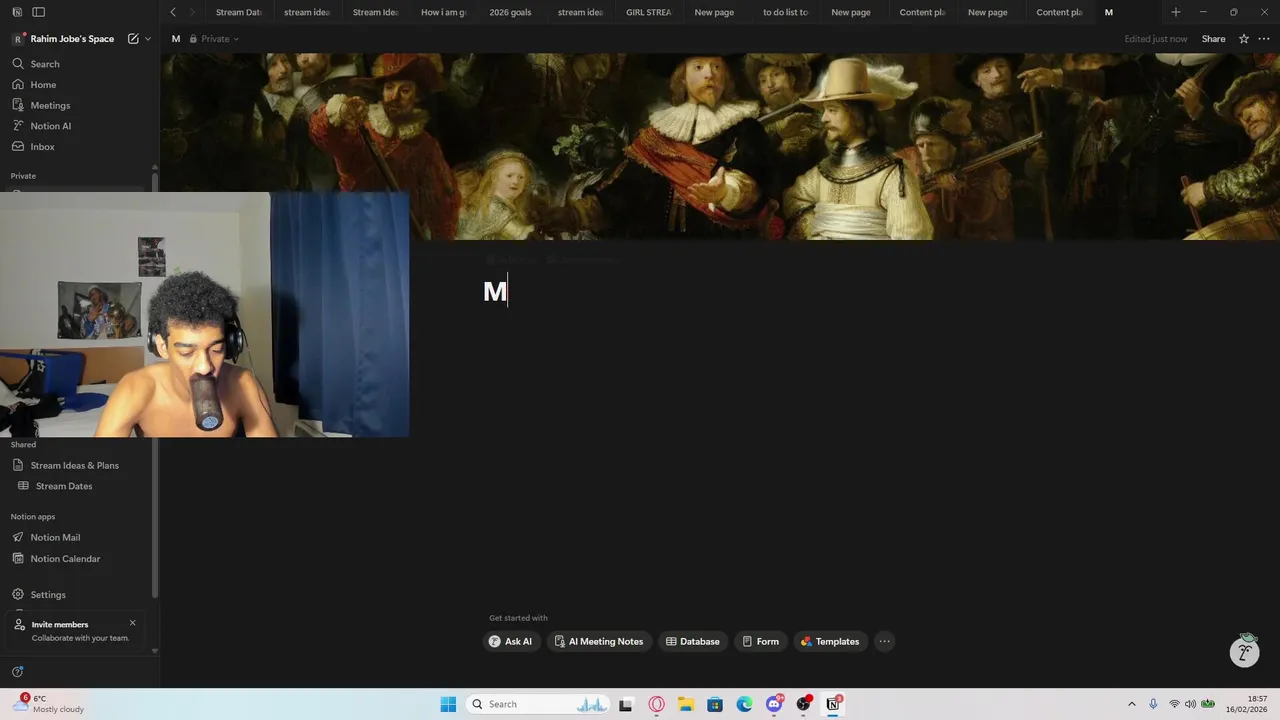The height and width of the screenshot is (720, 1280).
Task: Open the help icon at sidebar bottom
Action: [x=17, y=672]
